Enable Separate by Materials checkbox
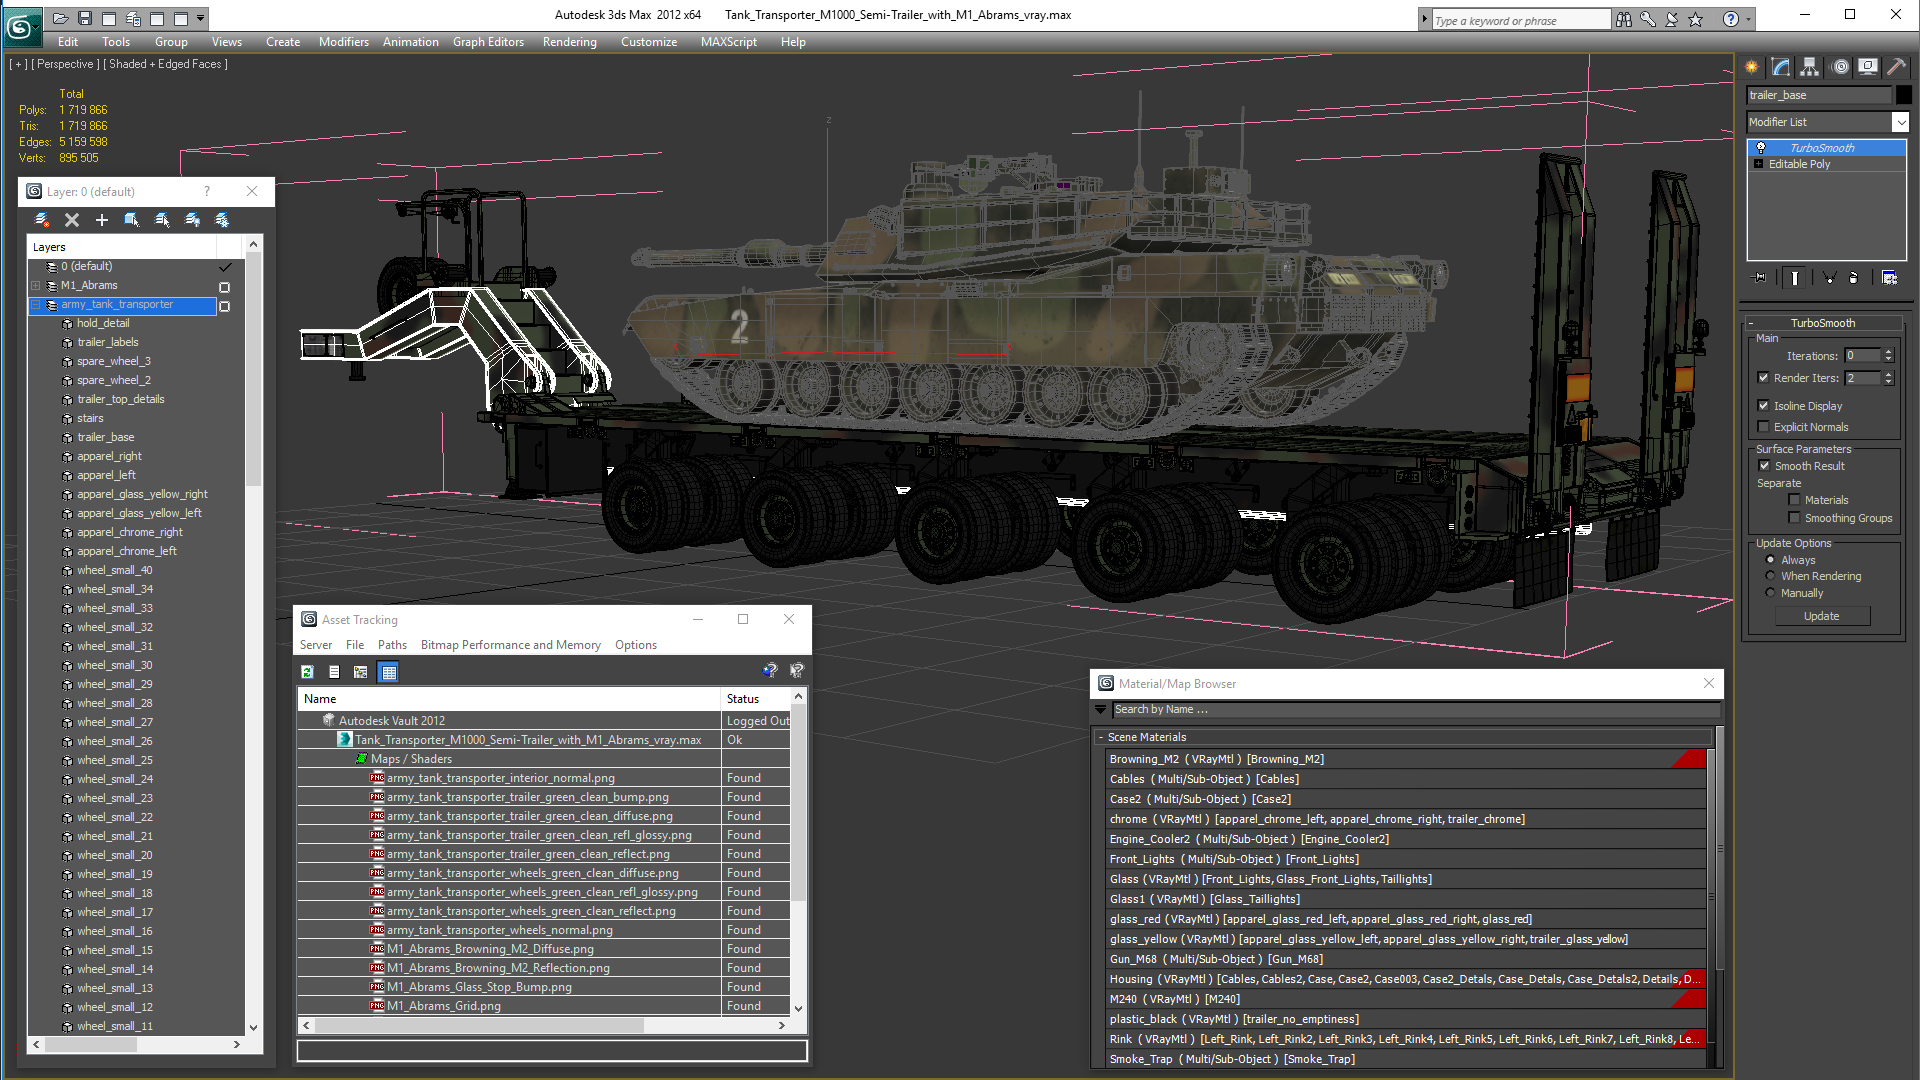The image size is (1920, 1080). [1794, 500]
